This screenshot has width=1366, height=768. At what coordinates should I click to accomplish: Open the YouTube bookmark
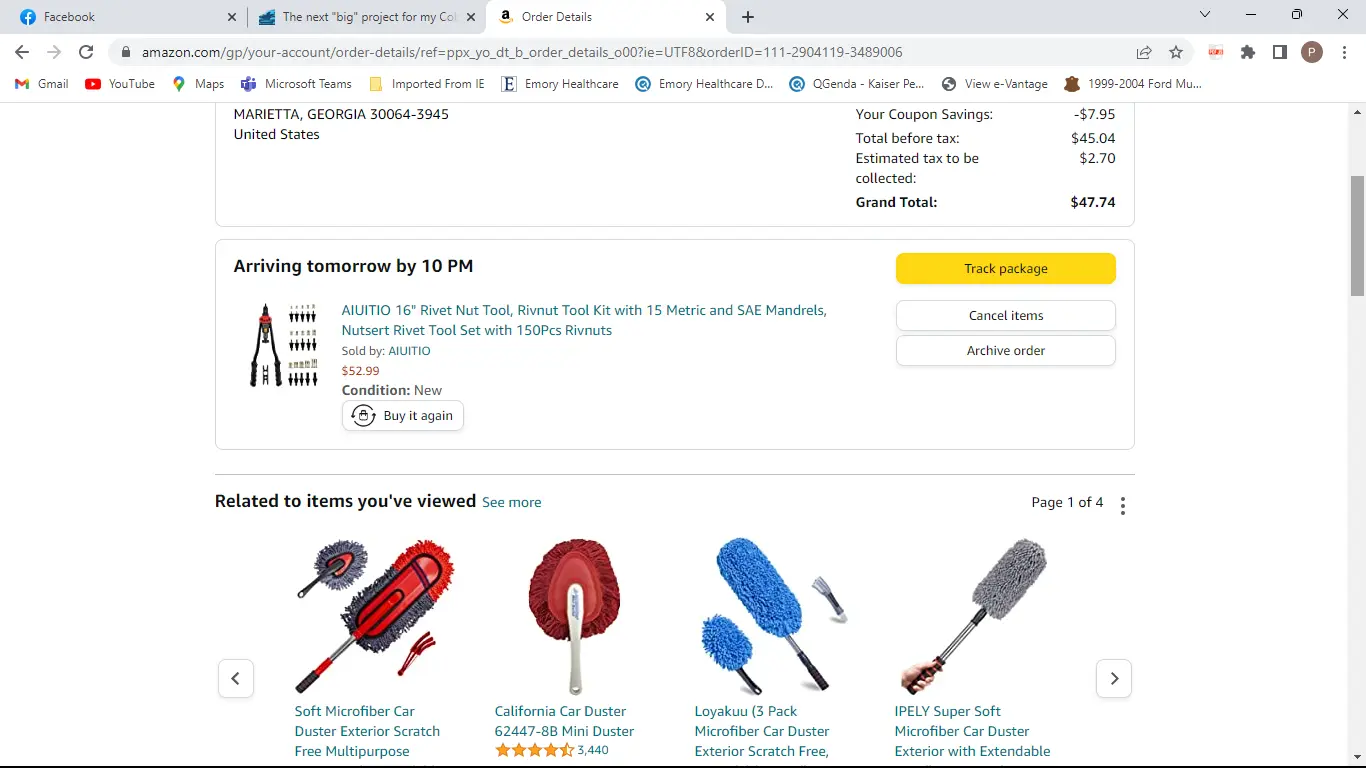coord(120,84)
